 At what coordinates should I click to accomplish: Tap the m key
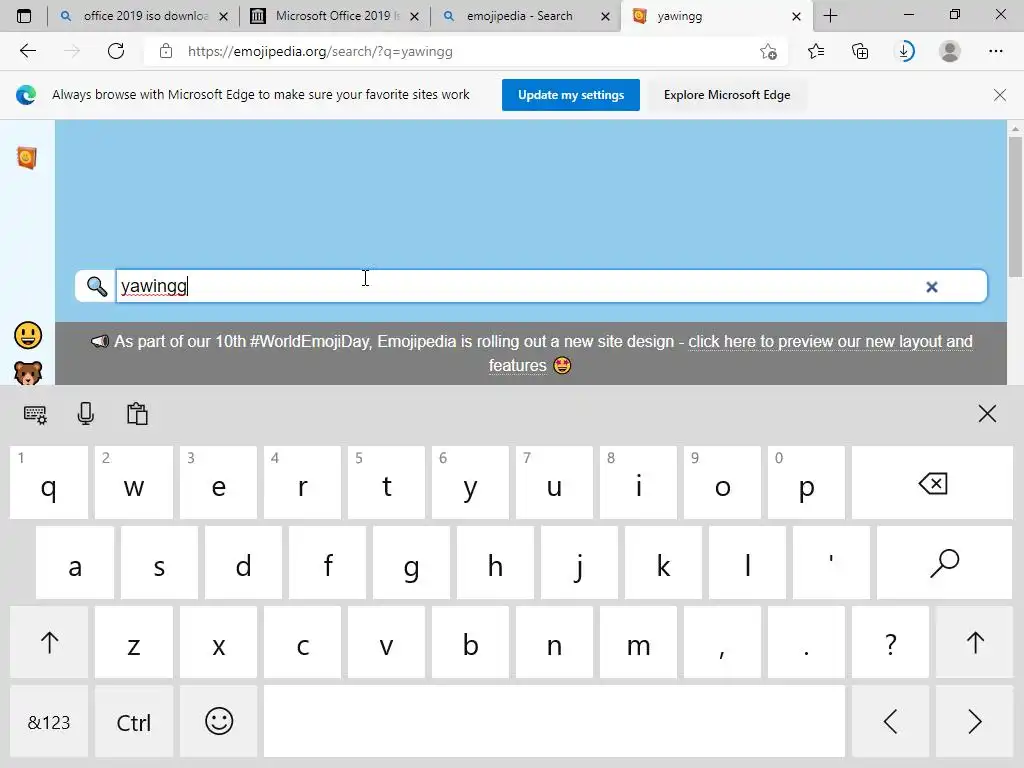(x=638, y=642)
